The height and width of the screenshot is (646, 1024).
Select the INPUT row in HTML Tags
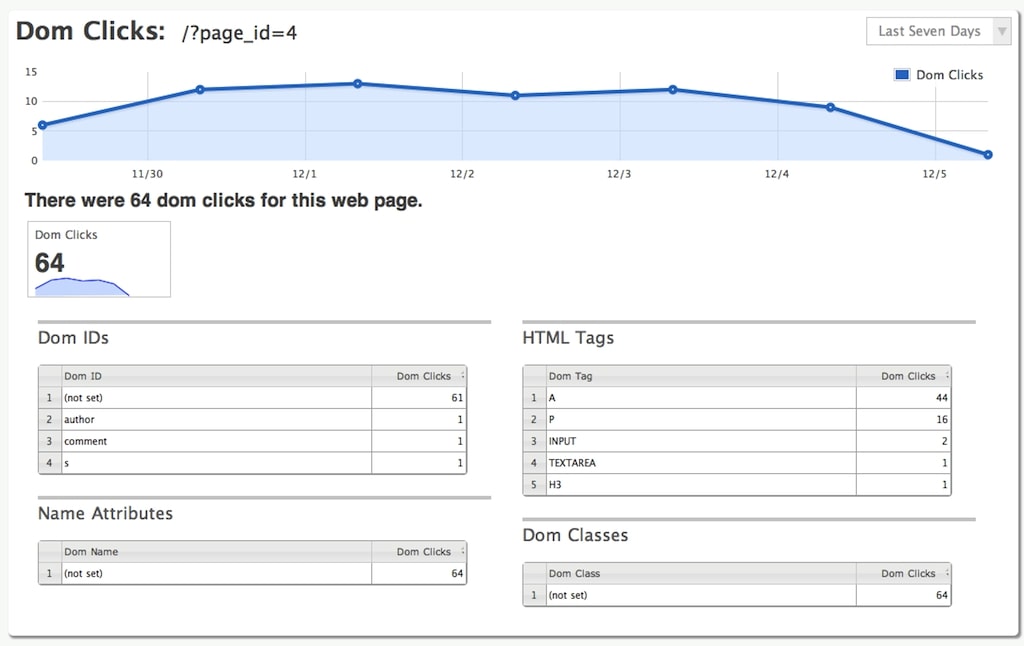pos(737,441)
